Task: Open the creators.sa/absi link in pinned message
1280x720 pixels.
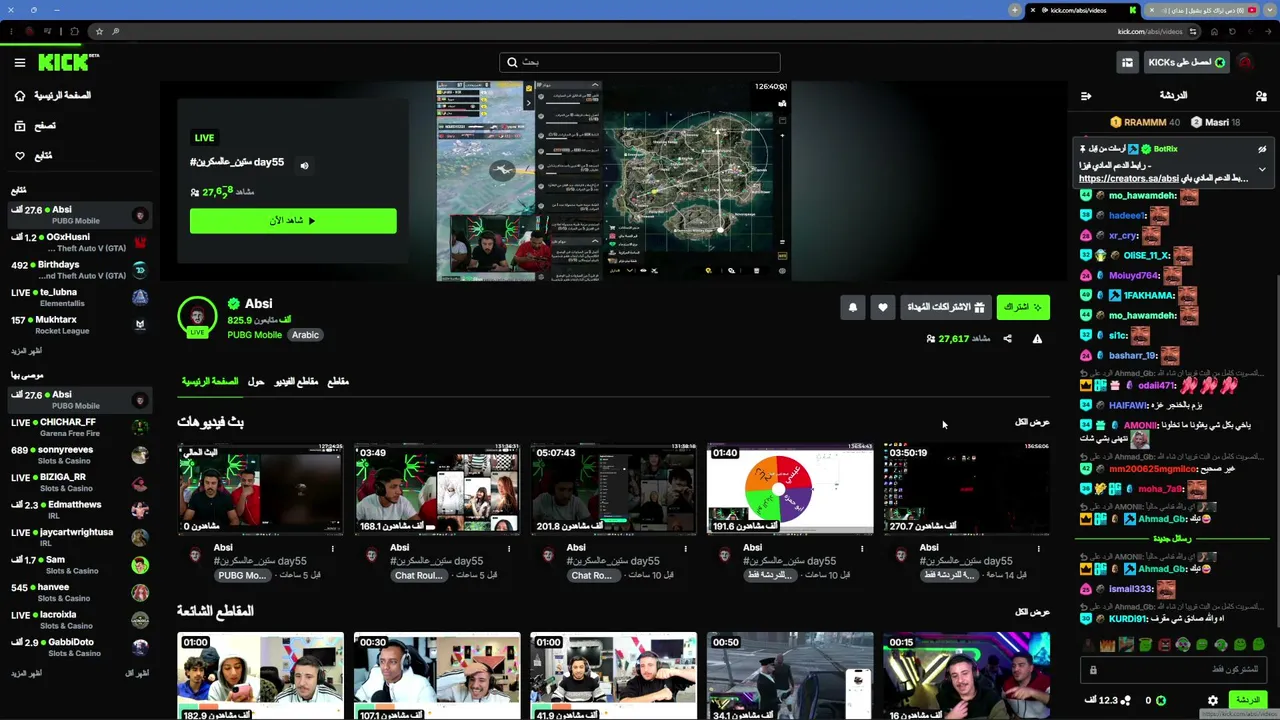Action: pos(1129,179)
